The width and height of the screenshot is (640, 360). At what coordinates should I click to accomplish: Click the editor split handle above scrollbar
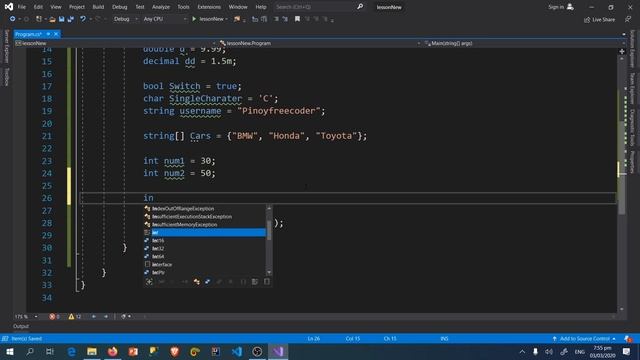click(622, 51)
